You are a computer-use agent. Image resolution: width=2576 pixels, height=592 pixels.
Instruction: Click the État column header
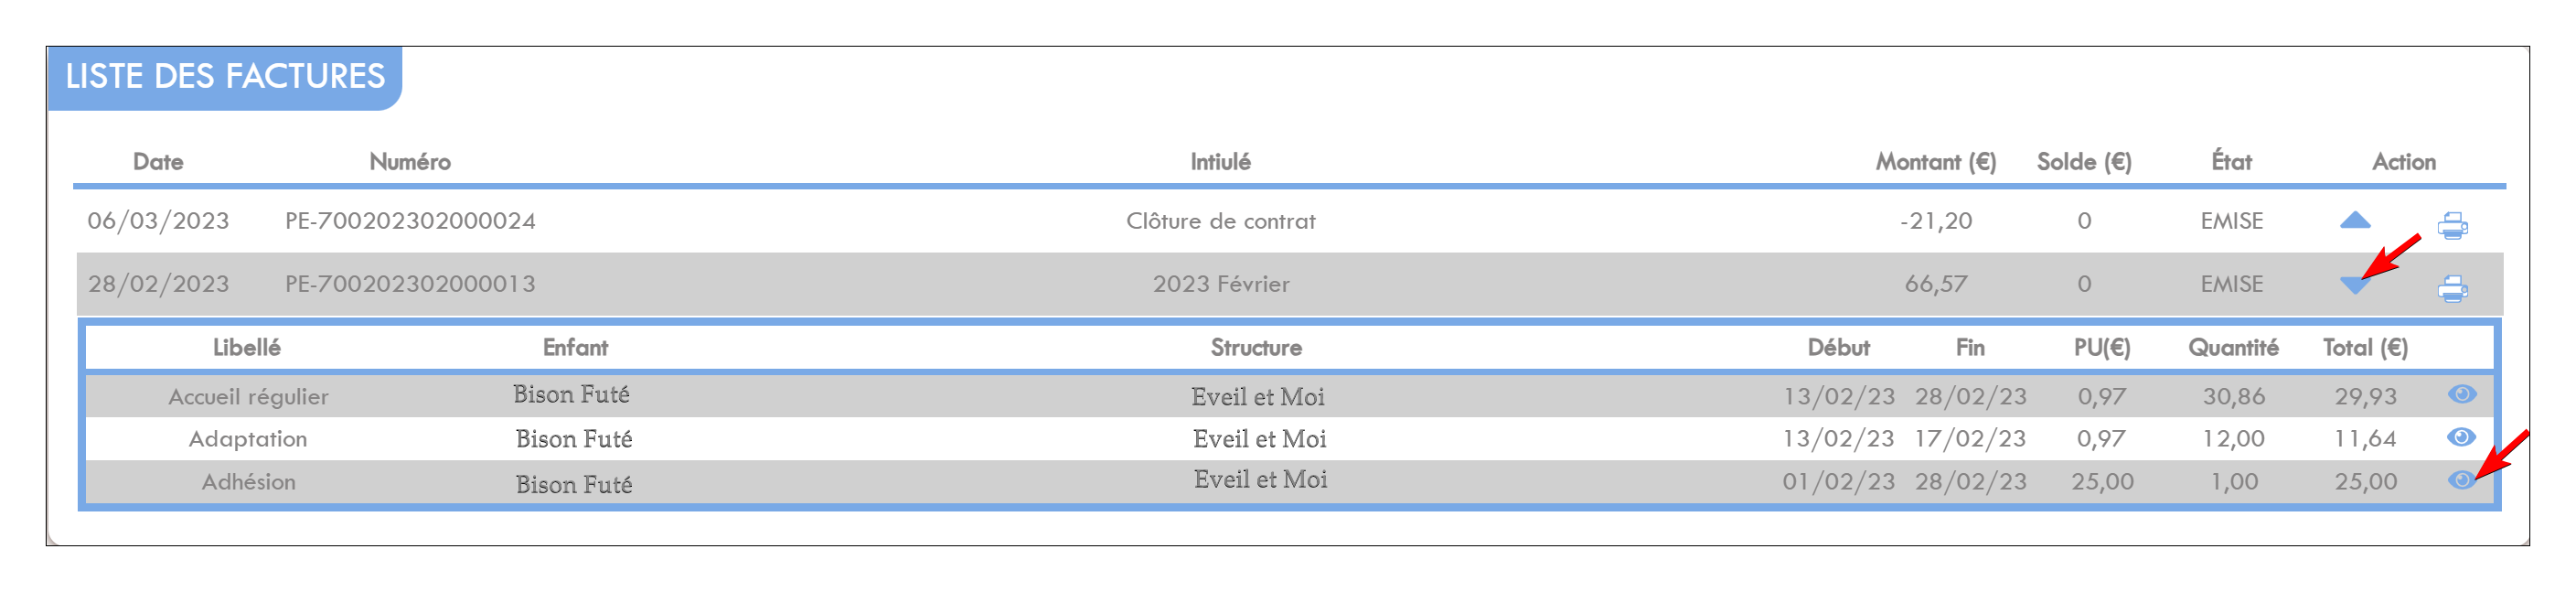coord(2231,162)
